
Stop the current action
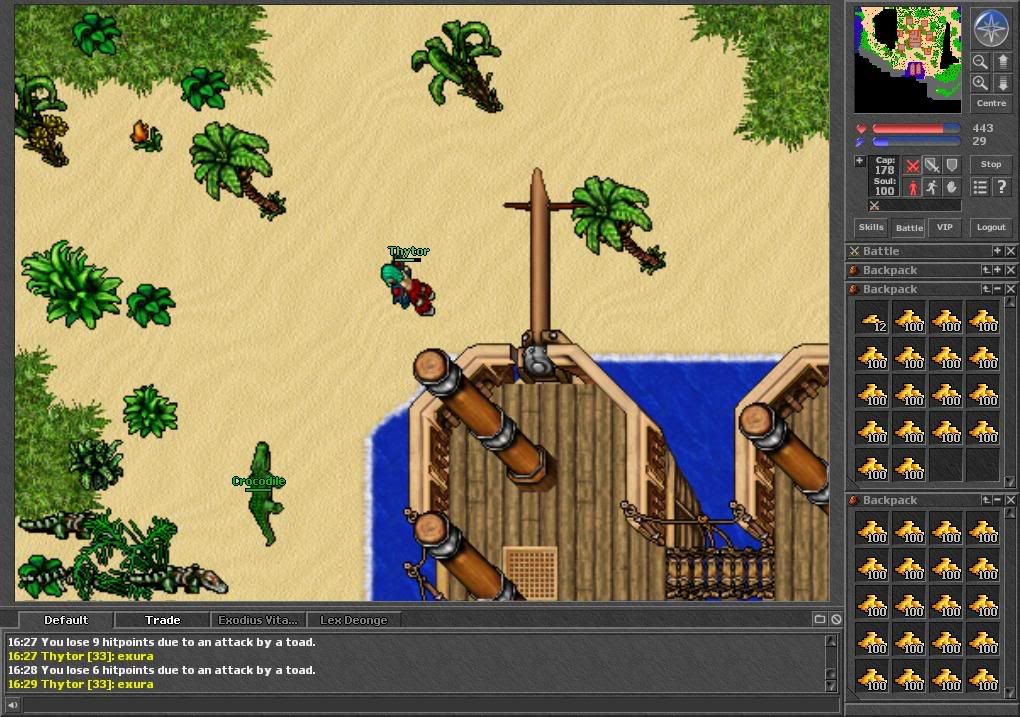click(x=991, y=165)
